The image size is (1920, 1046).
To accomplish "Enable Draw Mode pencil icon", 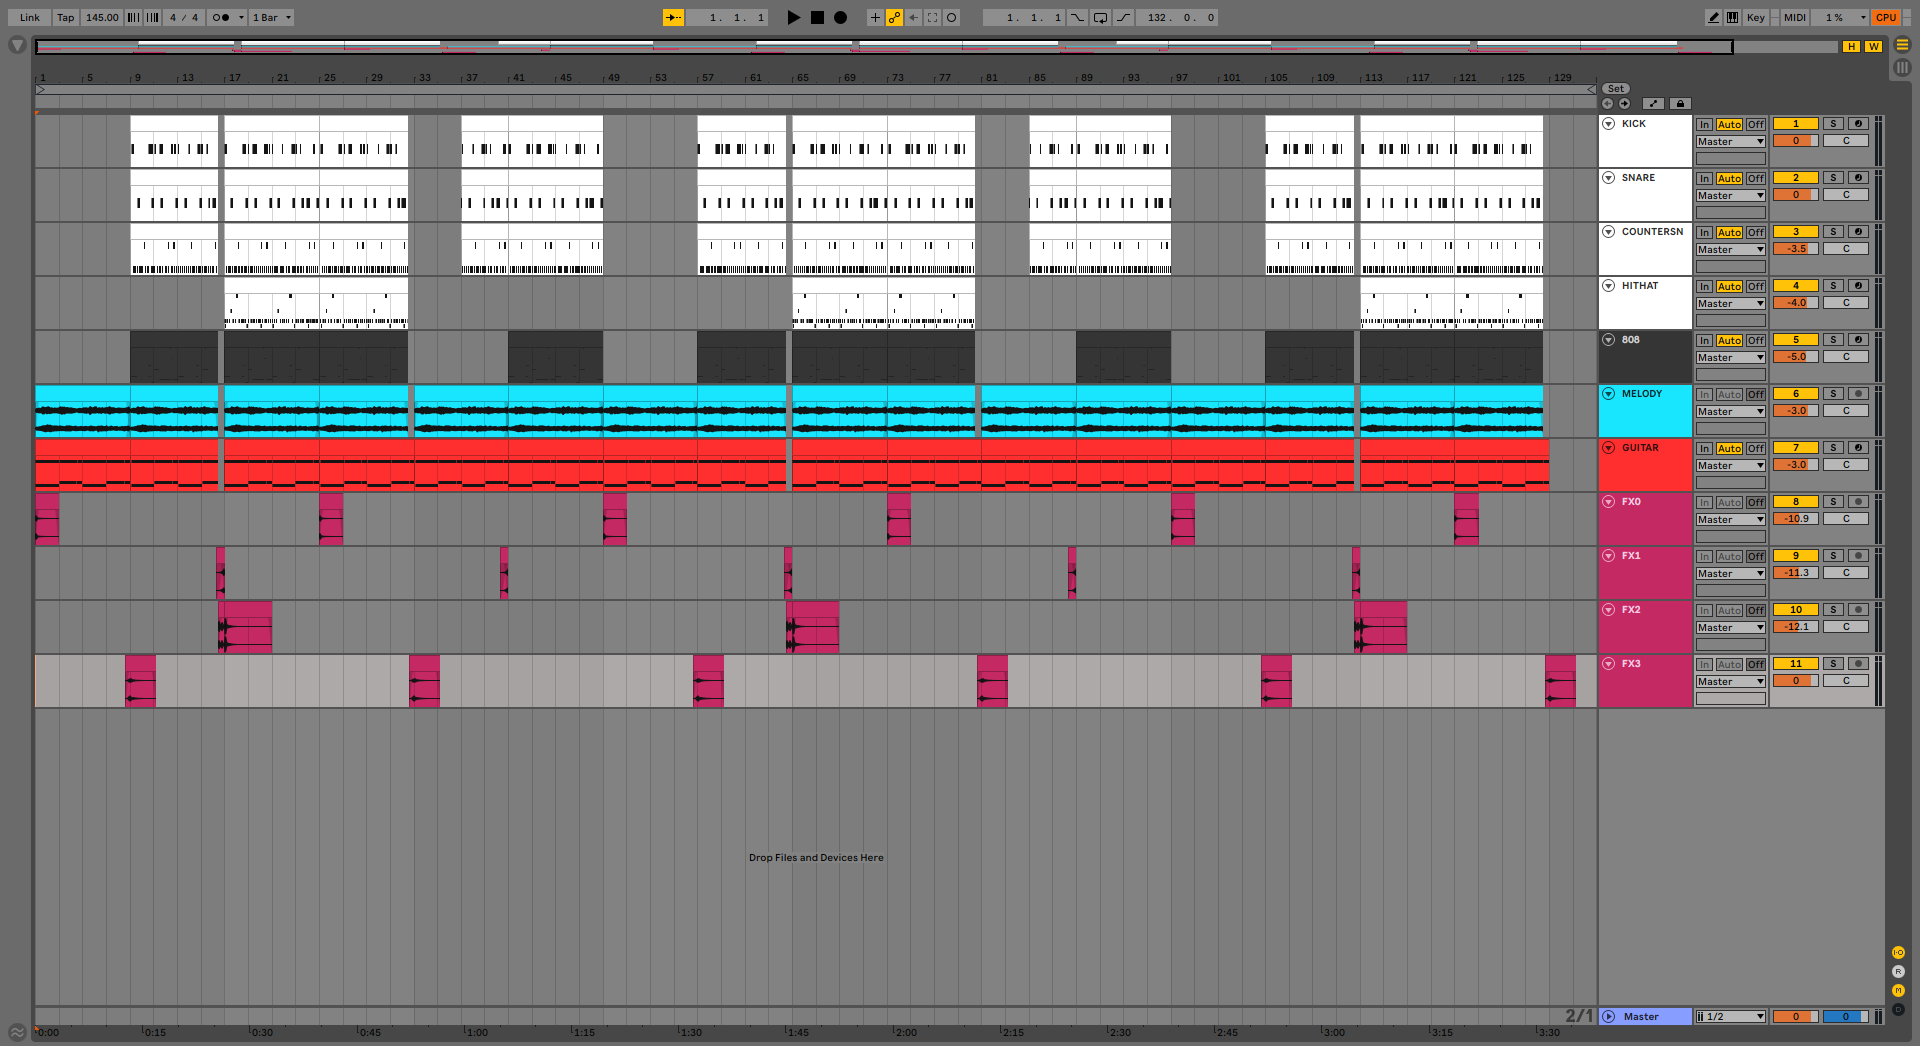I will pos(1714,17).
